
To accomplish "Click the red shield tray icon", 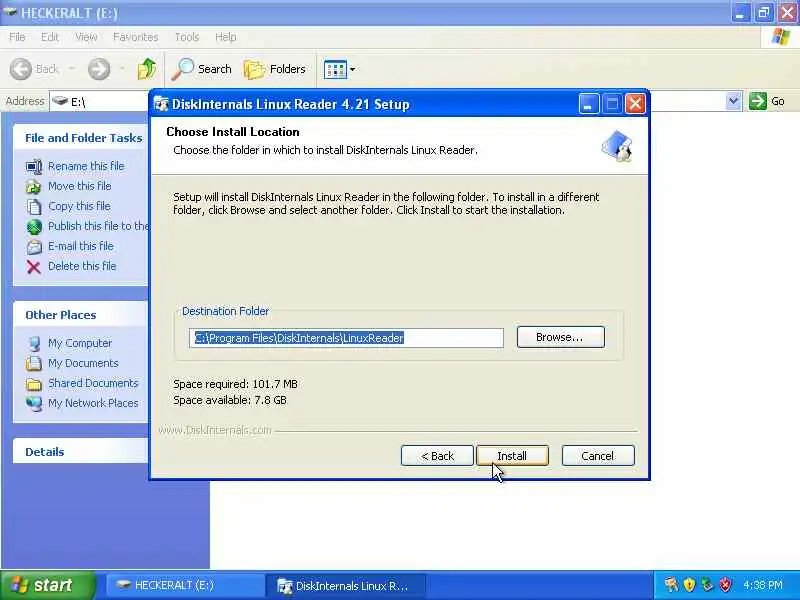I will (724, 585).
